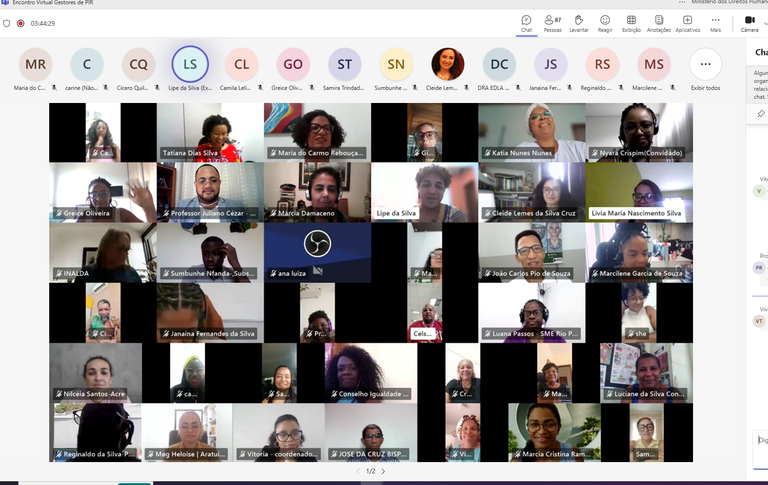Click the Exibir todos ellipsis button

coord(705,64)
